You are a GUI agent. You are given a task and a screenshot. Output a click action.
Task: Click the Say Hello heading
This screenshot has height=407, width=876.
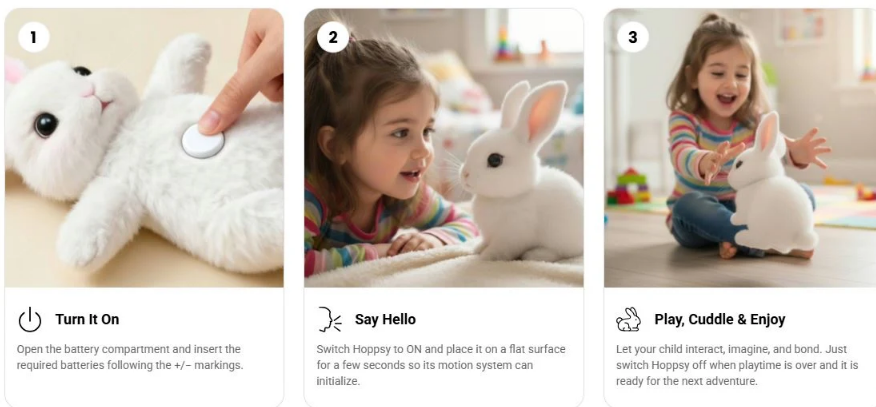click(385, 319)
